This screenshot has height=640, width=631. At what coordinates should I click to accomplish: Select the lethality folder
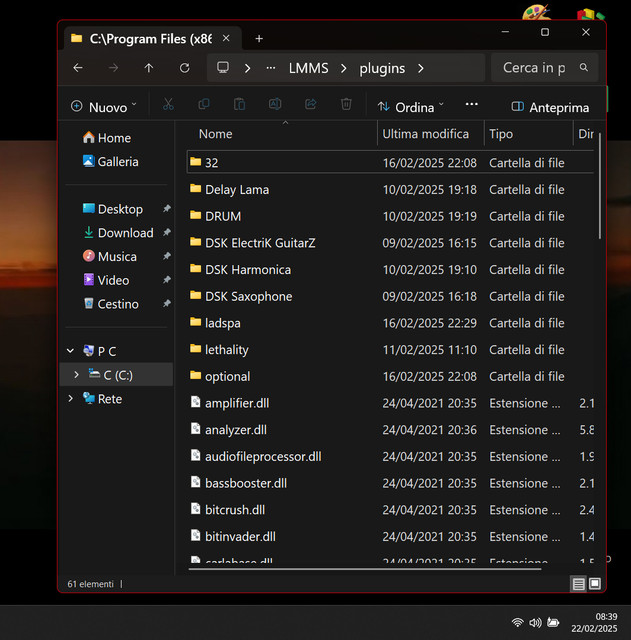click(390, 349)
